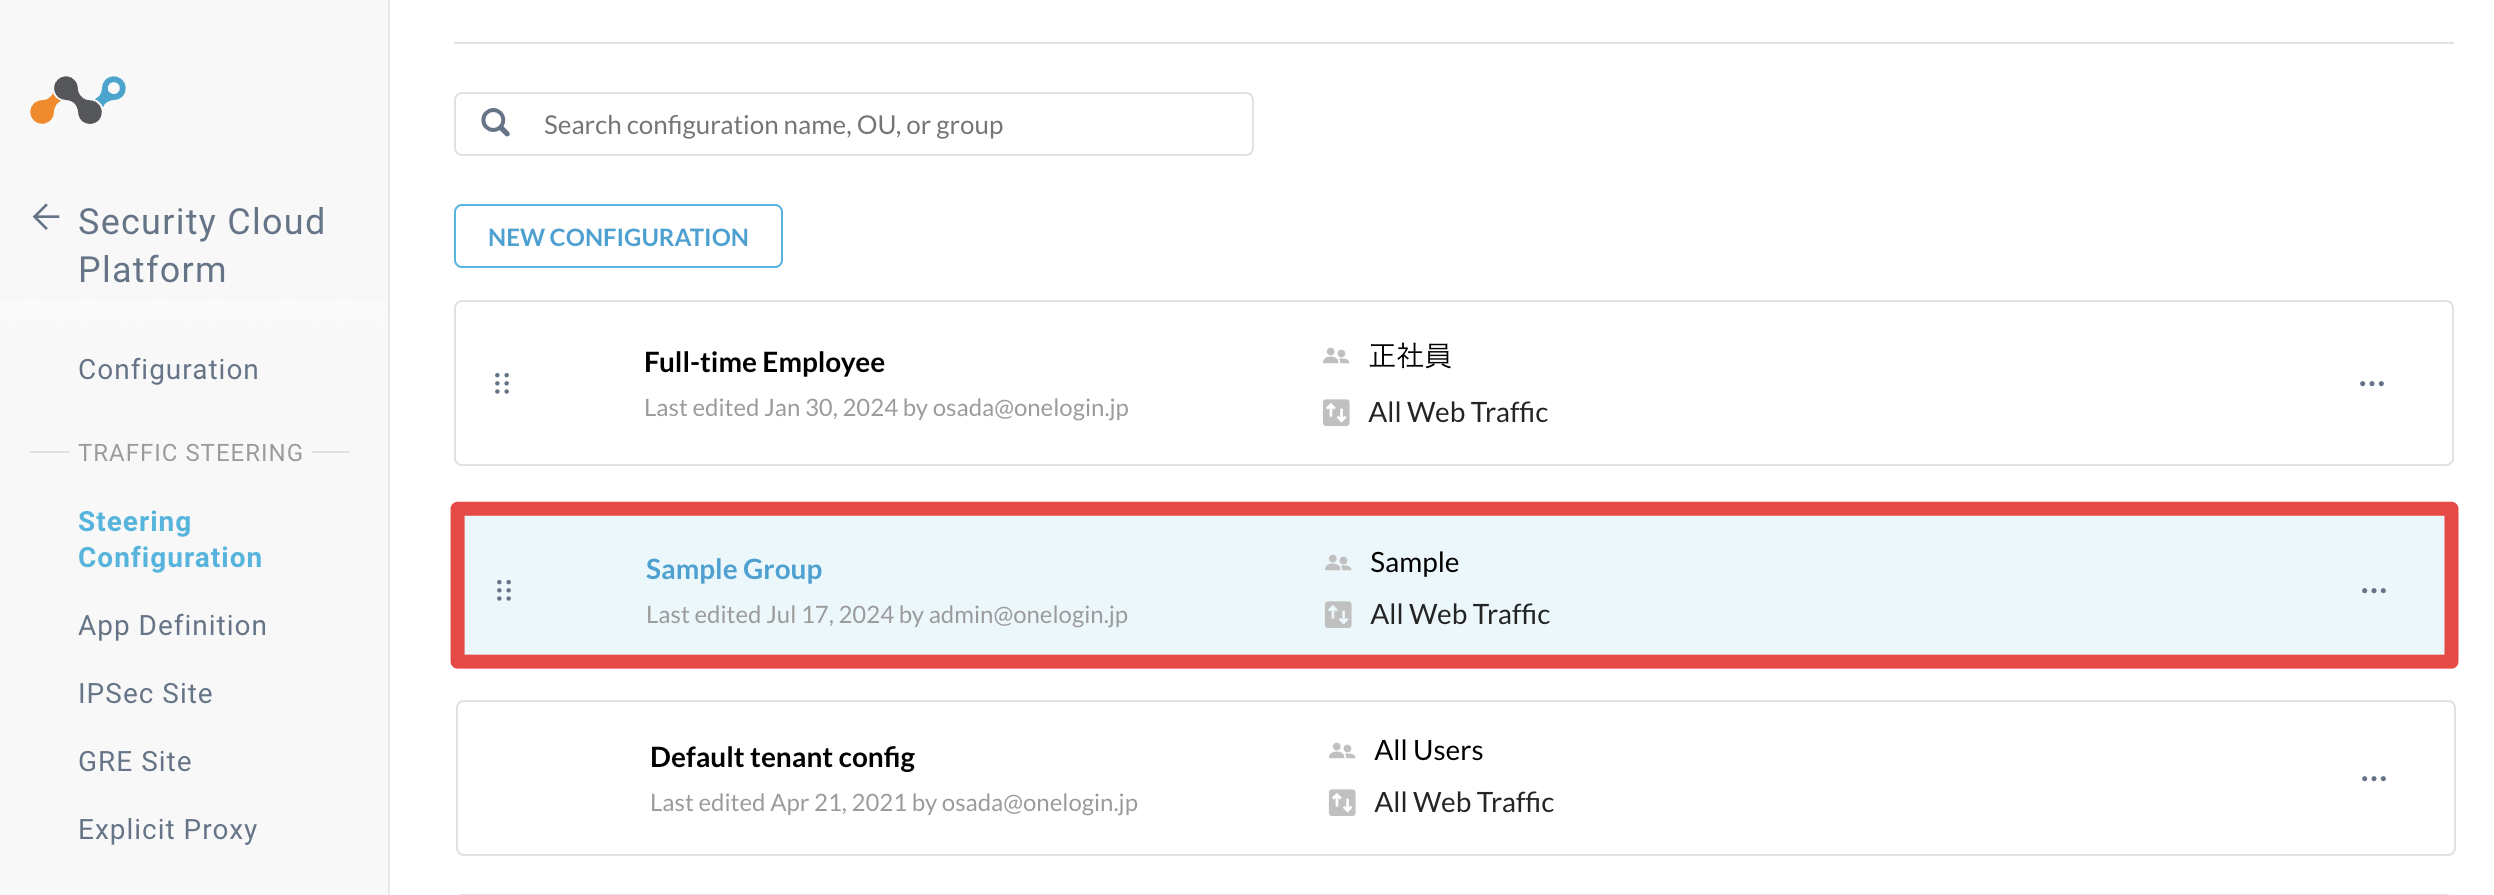Click the All Users label
This screenshot has height=895, width=2494.
pyautogui.click(x=1428, y=751)
